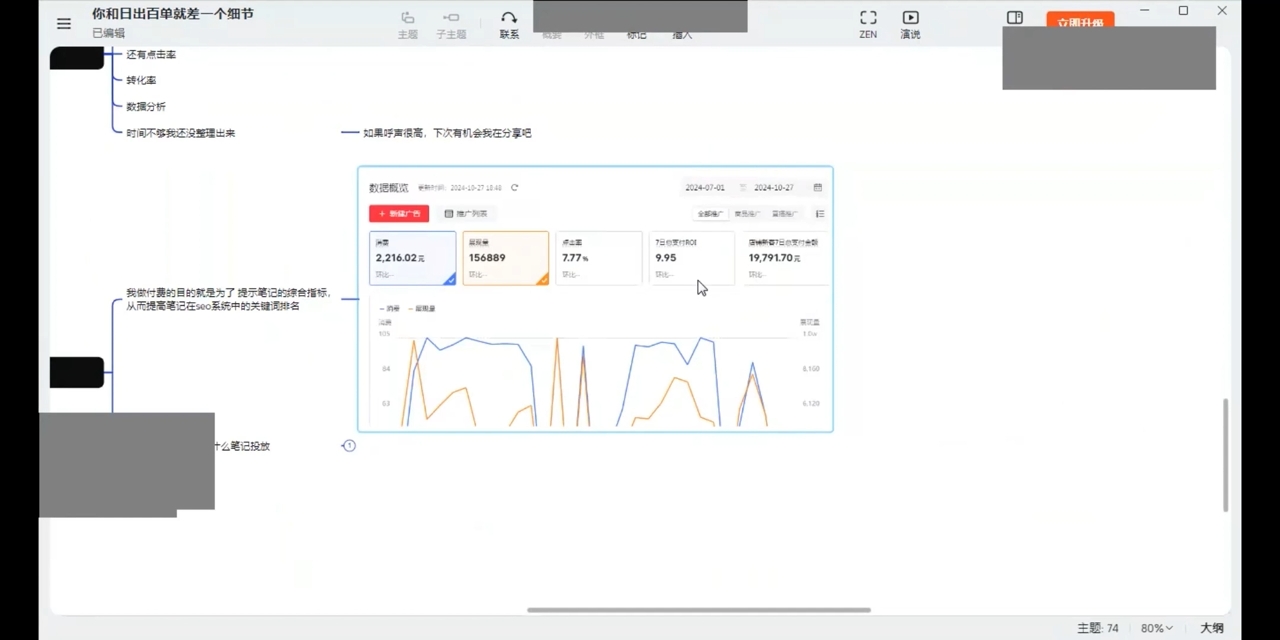Open the 80% zoom dropdown in status bar
The width and height of the screenshot is (1280, 640).
click(1156, 628)
